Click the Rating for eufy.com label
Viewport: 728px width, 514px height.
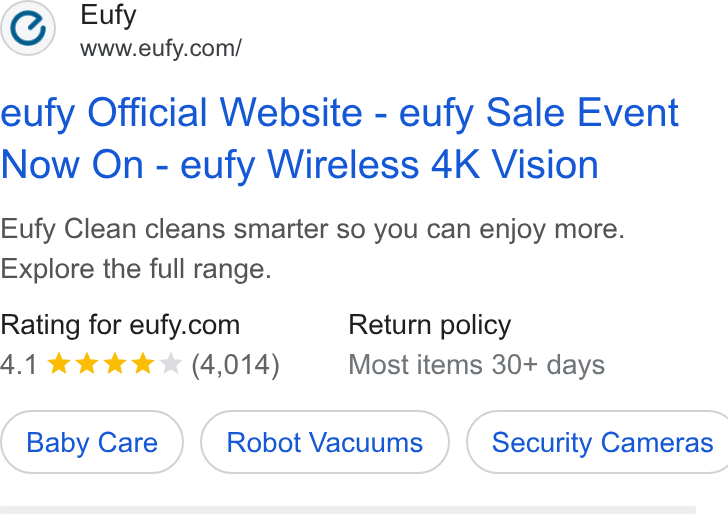coord(120,325)
